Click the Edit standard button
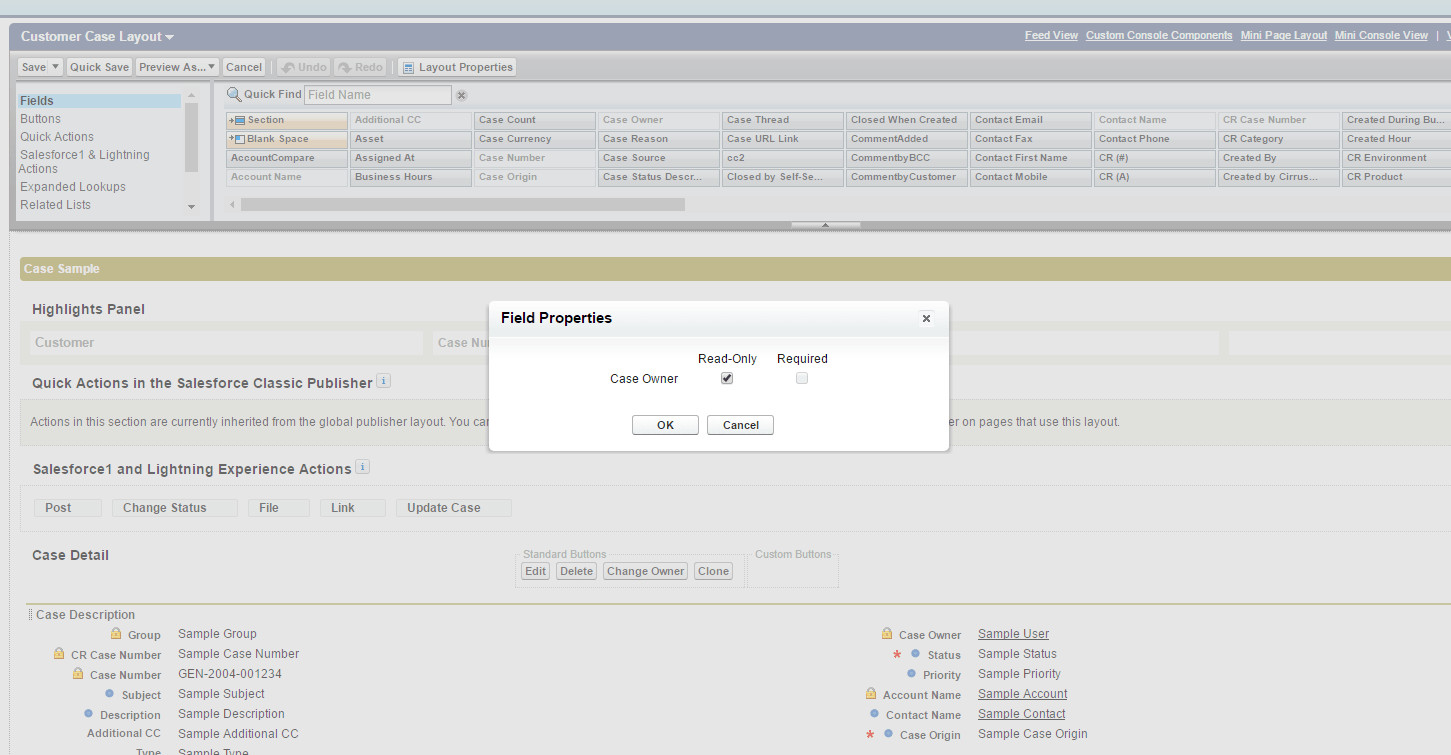The image size is (1451, 755). (x=536, y=571)
